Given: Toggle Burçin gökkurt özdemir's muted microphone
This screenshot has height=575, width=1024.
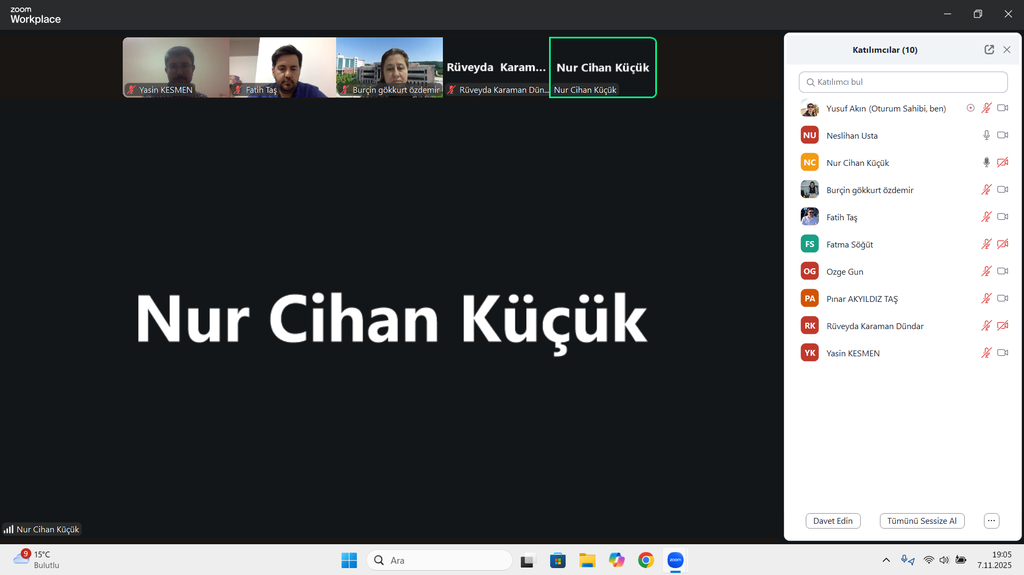Looking at the screenshot, I should tap(986, 190).
